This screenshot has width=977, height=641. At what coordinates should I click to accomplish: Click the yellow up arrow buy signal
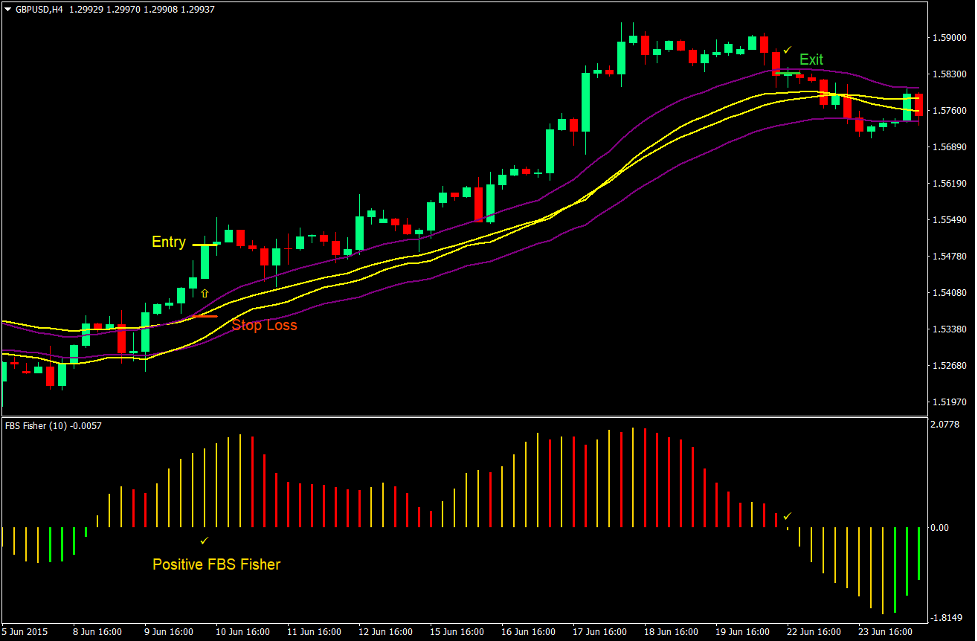coord(205,293)
